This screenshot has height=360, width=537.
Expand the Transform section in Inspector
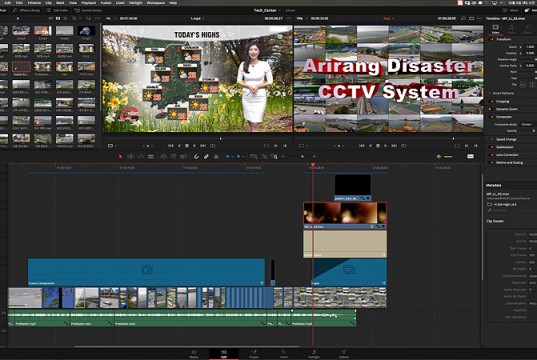click(503, 39)
